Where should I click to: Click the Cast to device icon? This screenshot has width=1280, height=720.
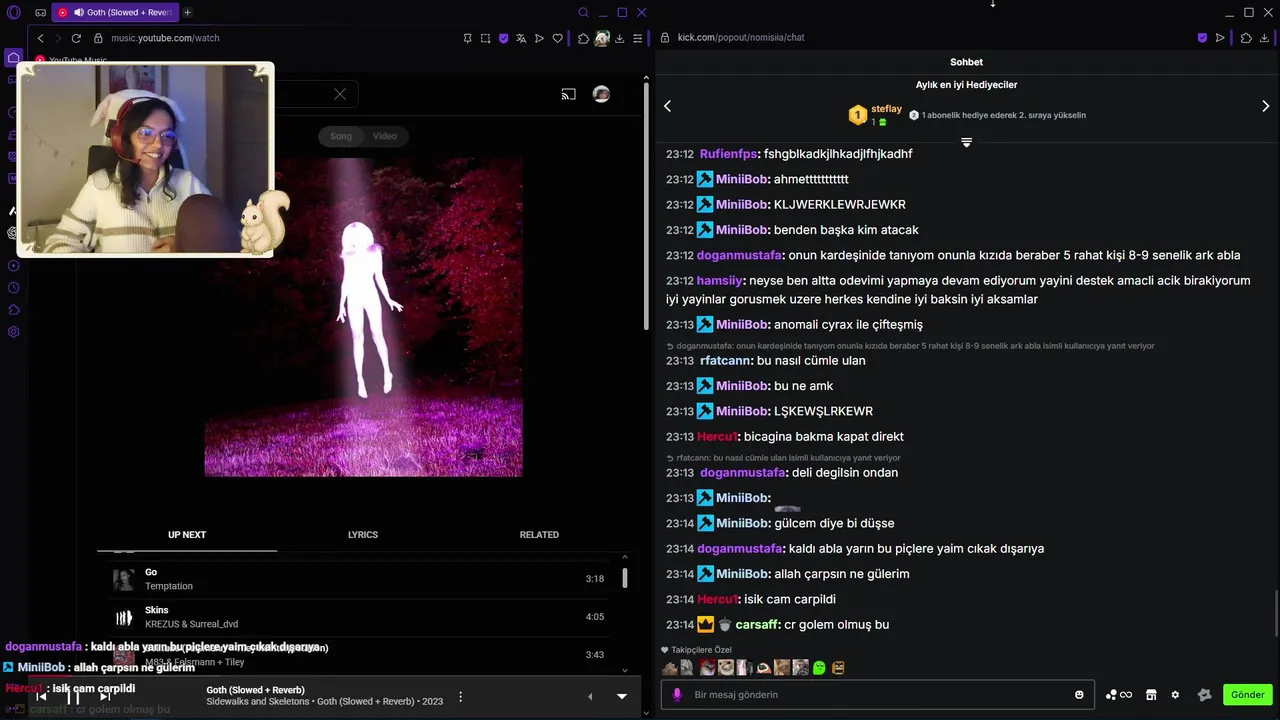coord(568,94)
